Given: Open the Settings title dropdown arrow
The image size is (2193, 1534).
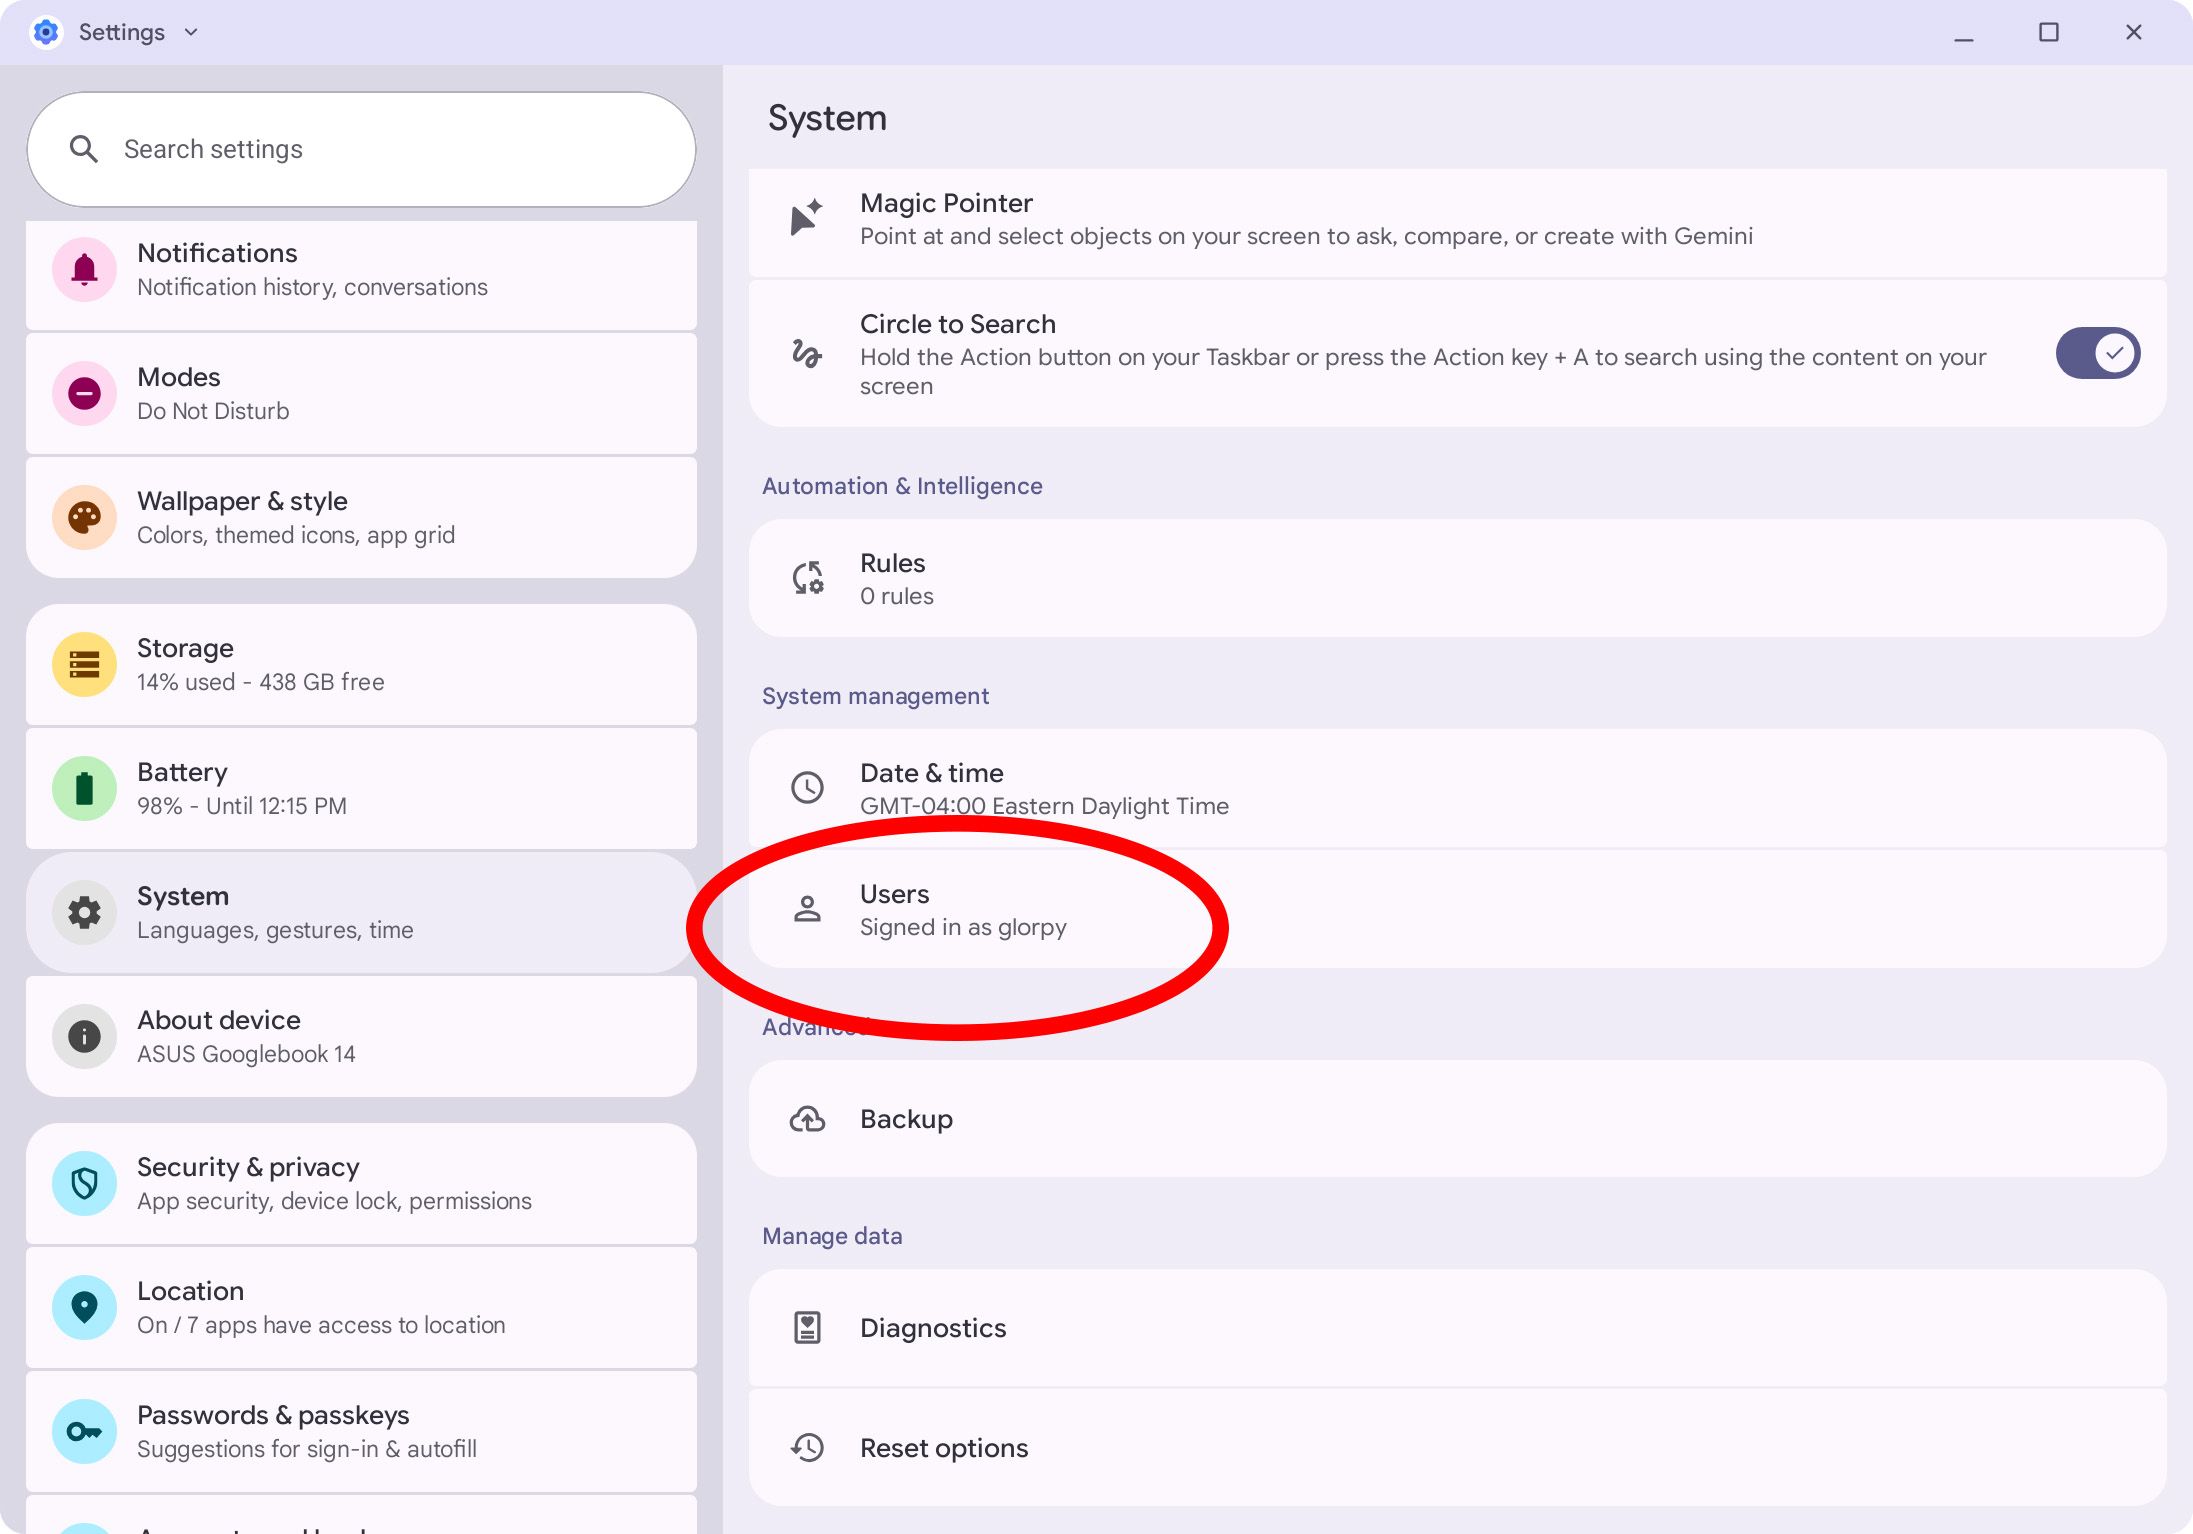Looking at the screenshot, I should point(191,32).
